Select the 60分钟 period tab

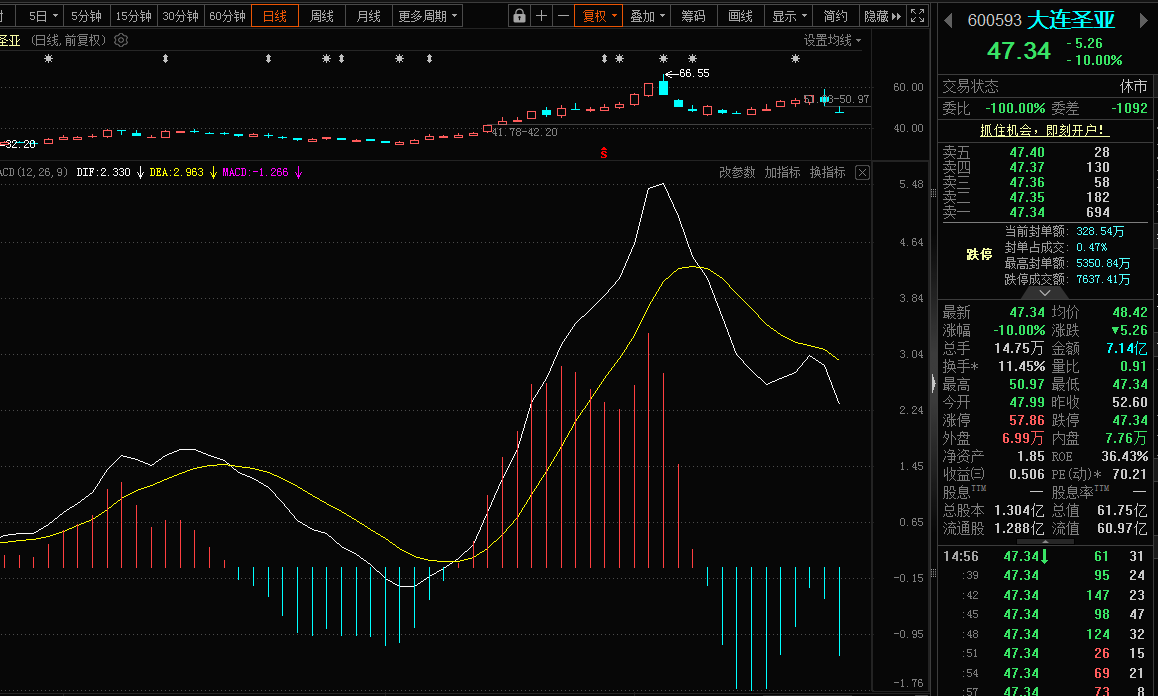click(x=227, y=16)
